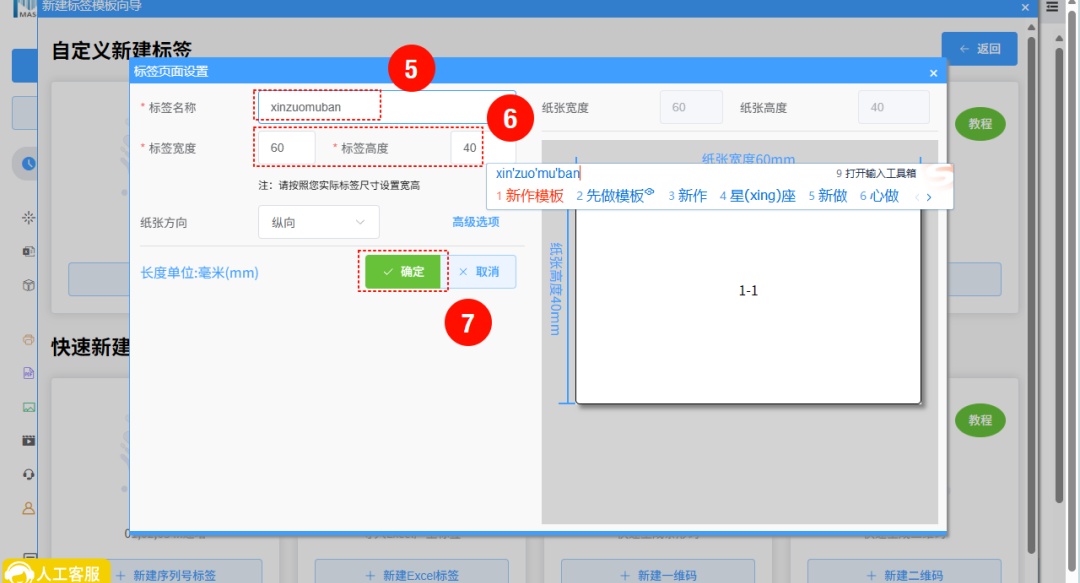
Task: Open the upper green 教程 button
Action: click(980, 124)
